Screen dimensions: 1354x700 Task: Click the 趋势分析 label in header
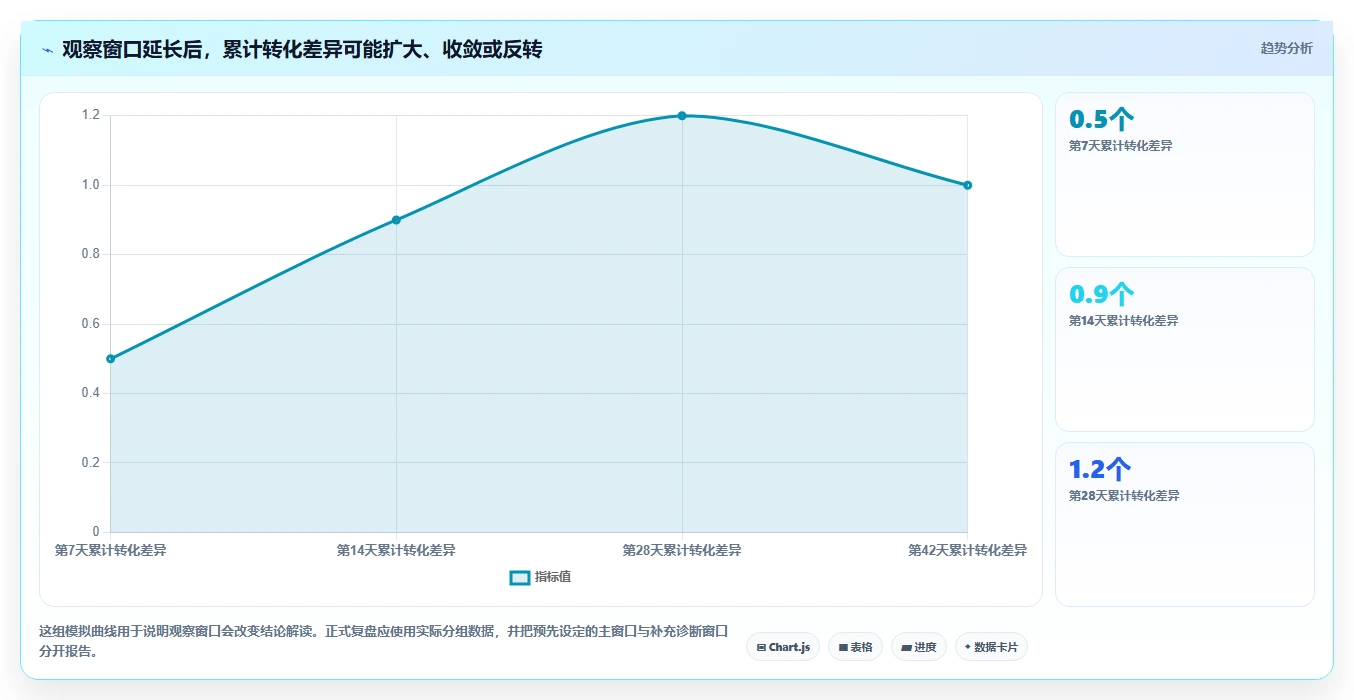[1286, 48]
